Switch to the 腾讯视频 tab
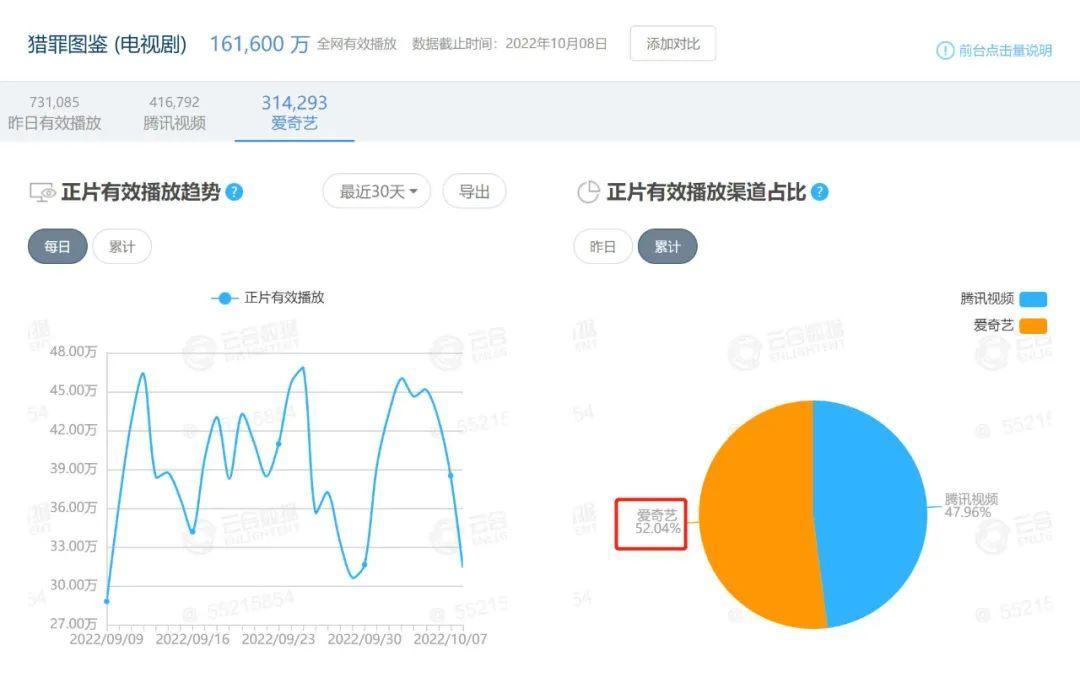1080x678 pixels. [174, 112]
